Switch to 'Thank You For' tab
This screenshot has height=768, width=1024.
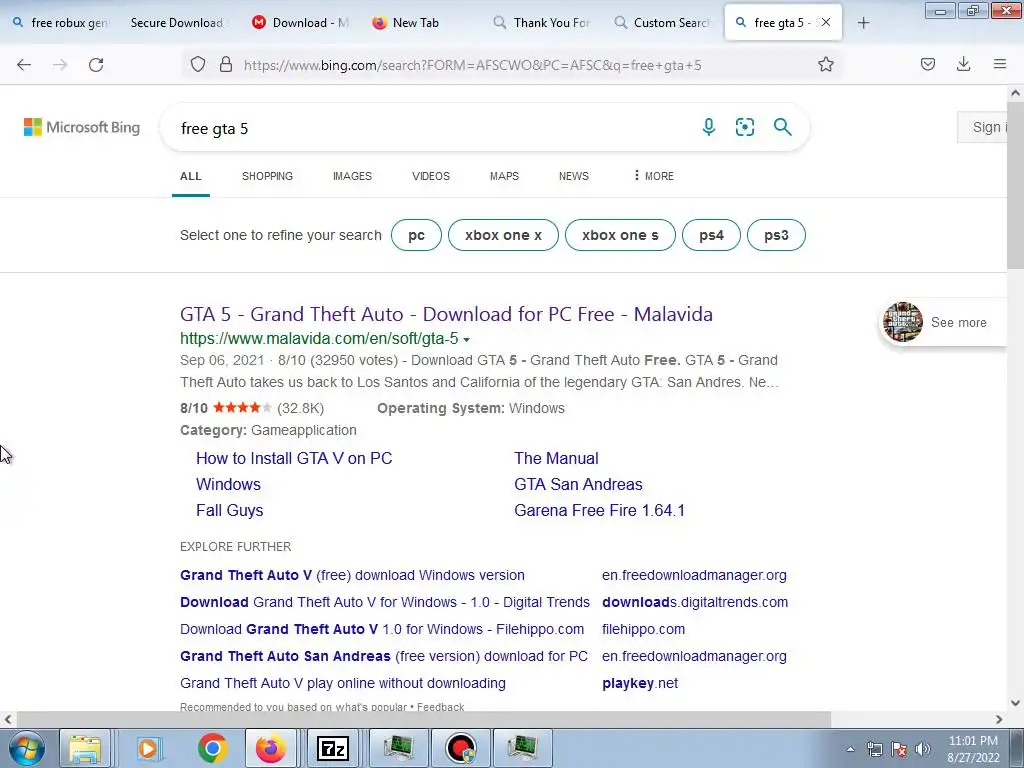541,23
